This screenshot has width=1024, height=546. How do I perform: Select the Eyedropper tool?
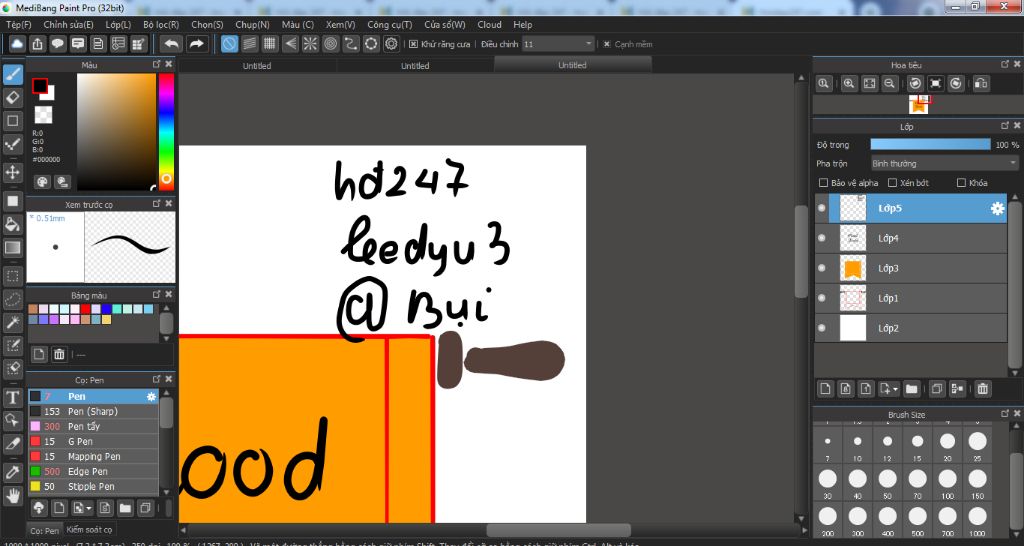point(13,472)
